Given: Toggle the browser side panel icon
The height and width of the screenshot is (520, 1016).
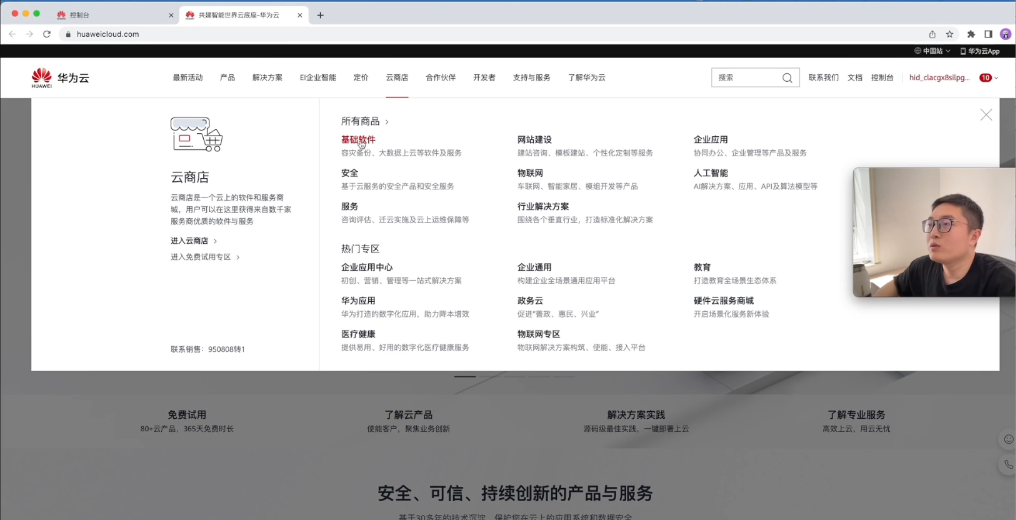Looking at the screenshot, I should [988, 34].
